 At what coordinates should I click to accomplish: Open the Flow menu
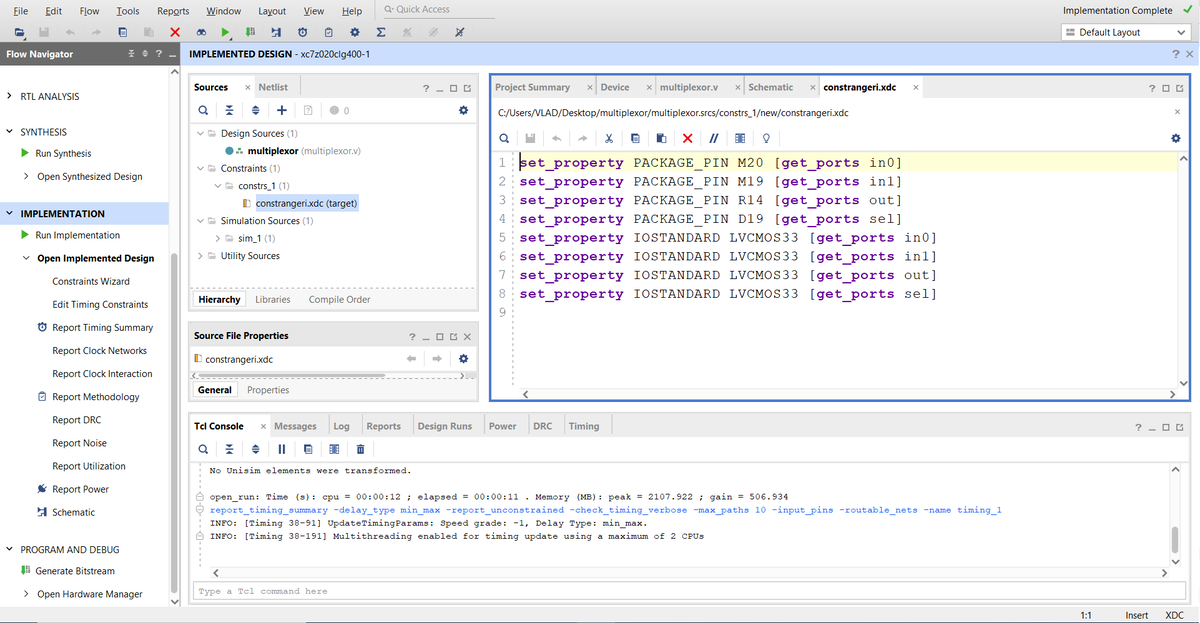tap(89, 10)
